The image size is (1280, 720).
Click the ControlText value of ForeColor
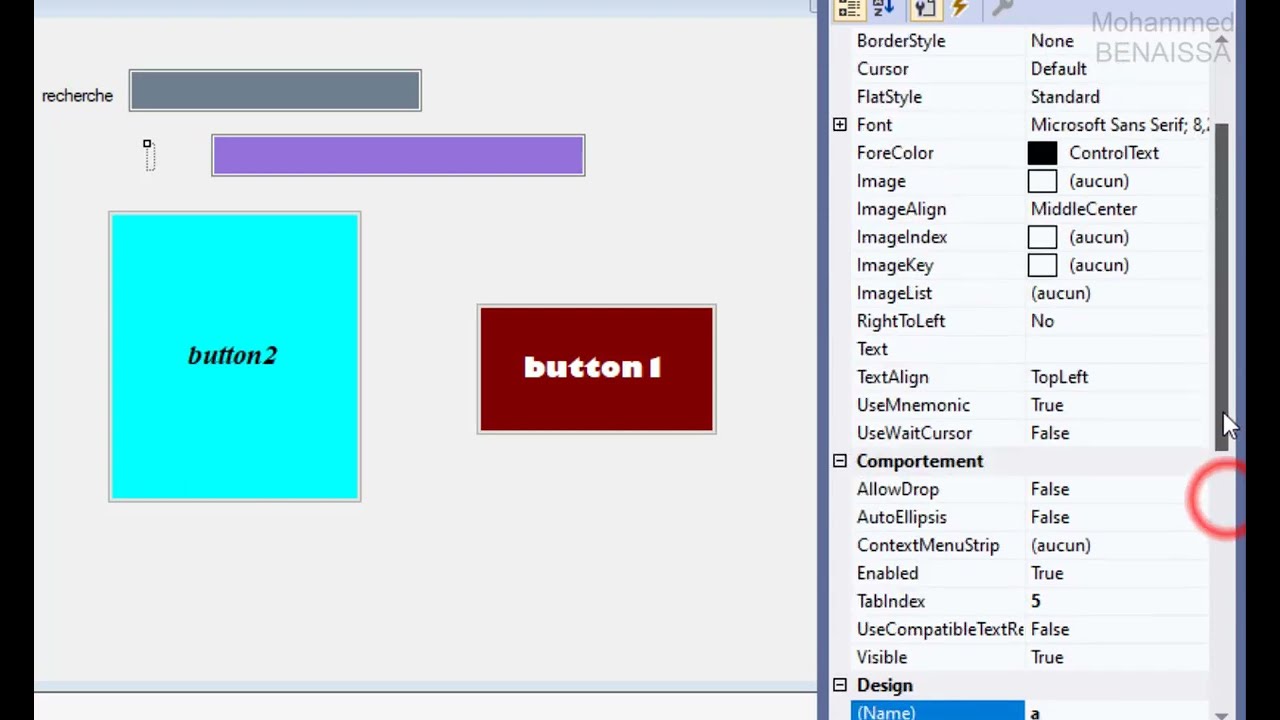pyautogui.click(x=1114, y=153)
